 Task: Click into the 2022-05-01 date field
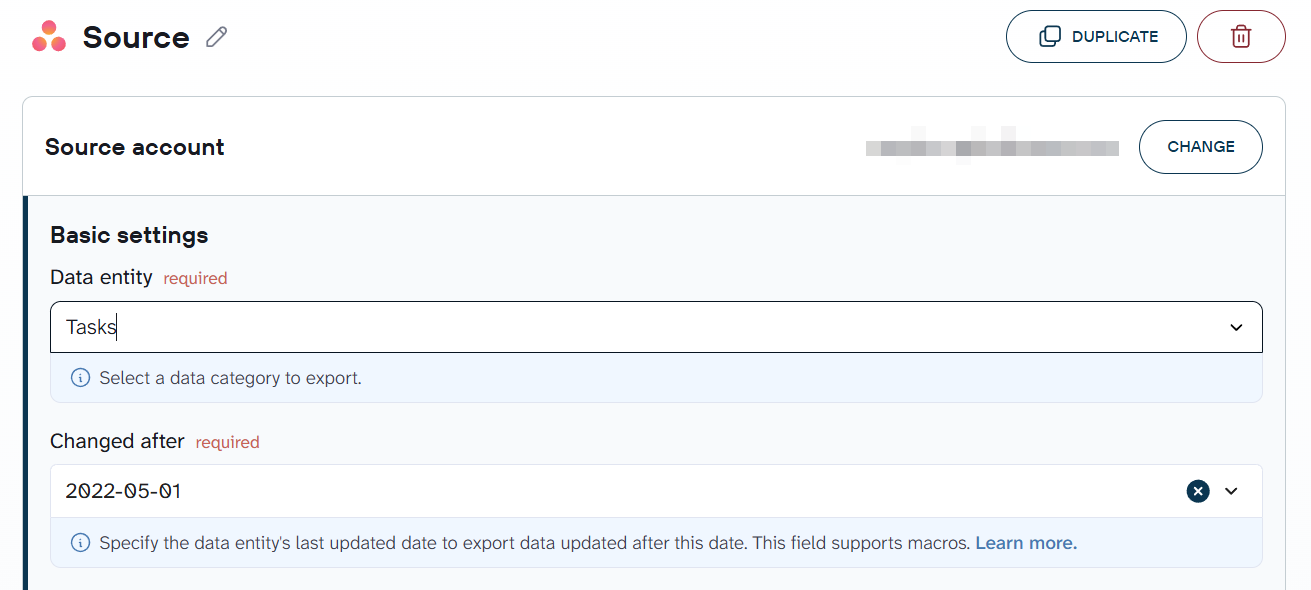620,491
